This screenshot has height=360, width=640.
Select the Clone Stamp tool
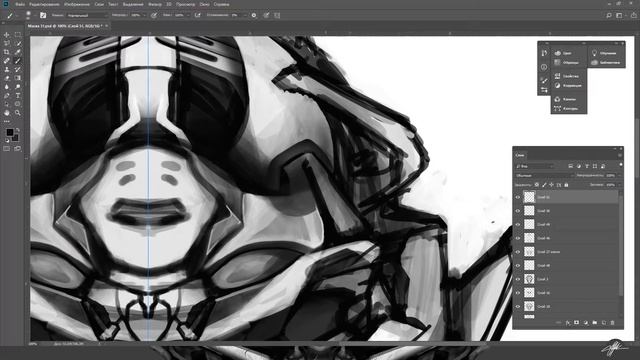[x=7, y=69]
